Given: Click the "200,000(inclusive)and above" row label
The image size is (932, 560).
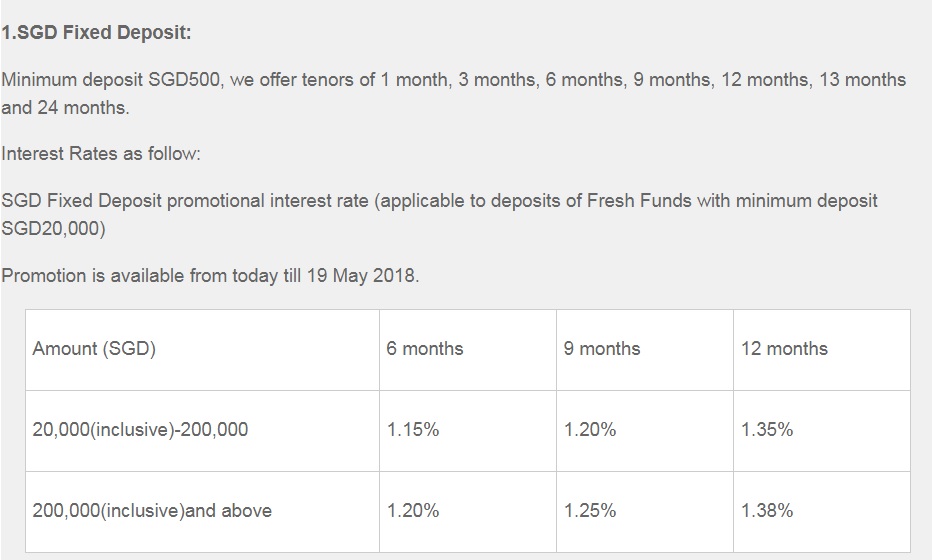Looking at the screenshot, I should 152,511.
